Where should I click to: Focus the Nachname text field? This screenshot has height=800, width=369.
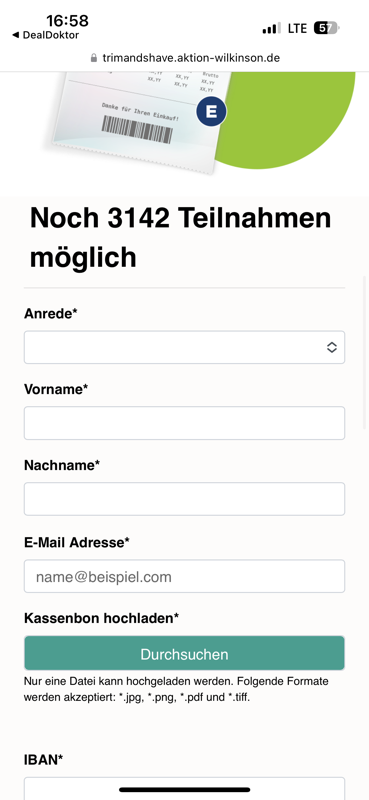[x=184, y=499]
